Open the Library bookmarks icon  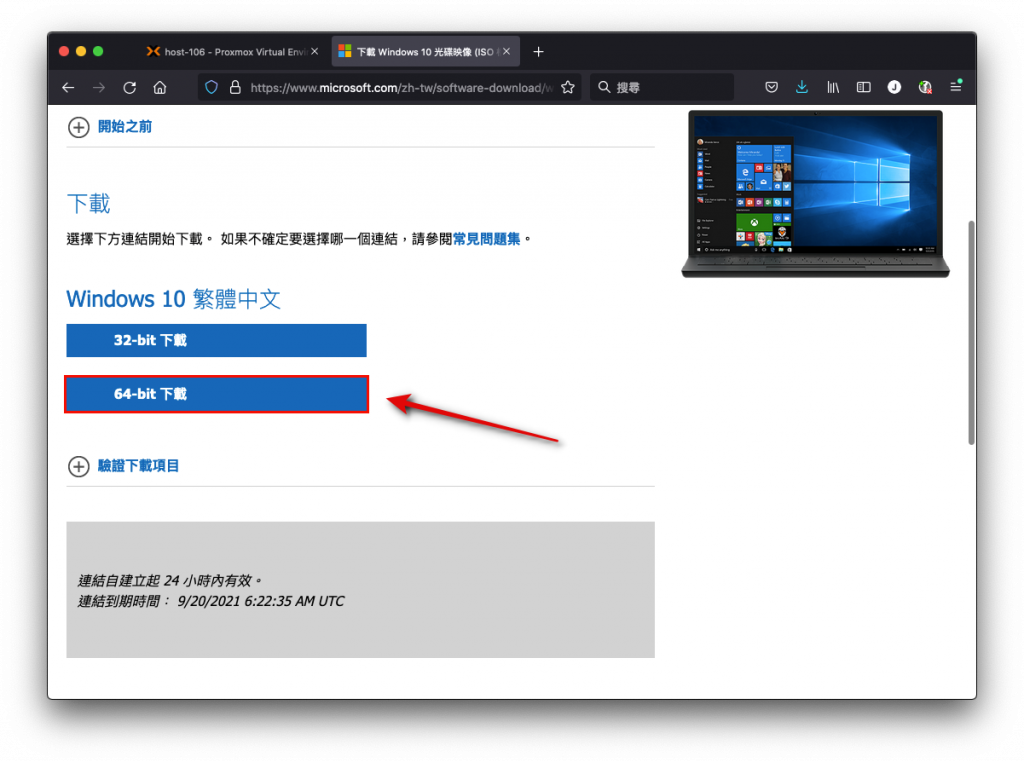pyautogui.click(x=833, y=87)
